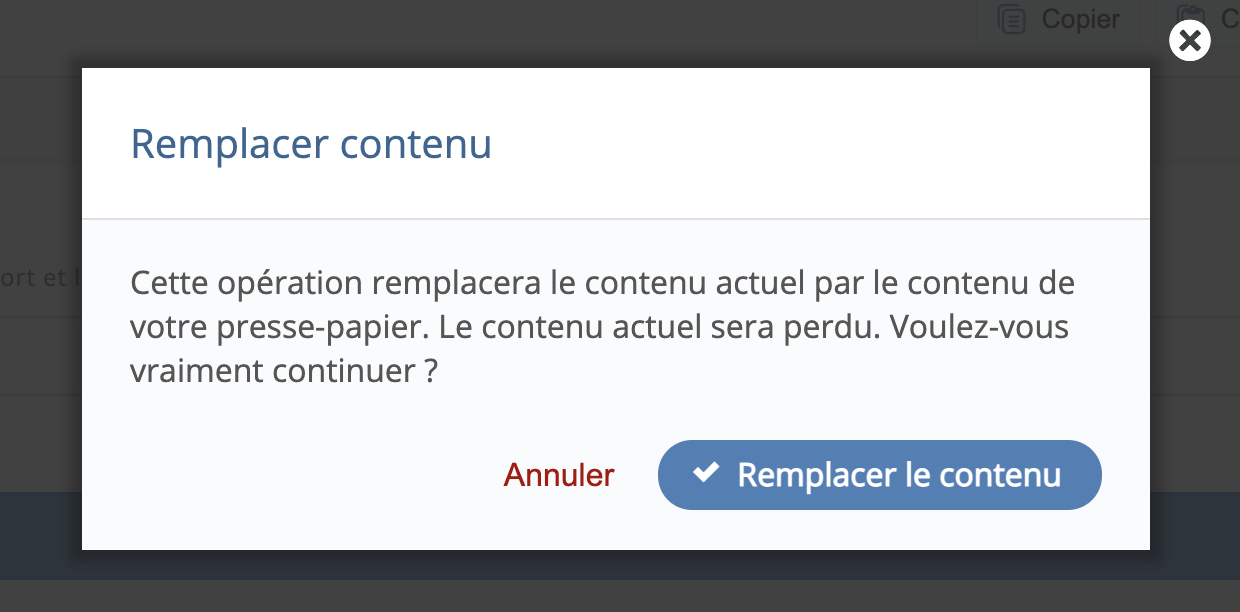Click empty dialog space left of Annuler

[300, 475]
